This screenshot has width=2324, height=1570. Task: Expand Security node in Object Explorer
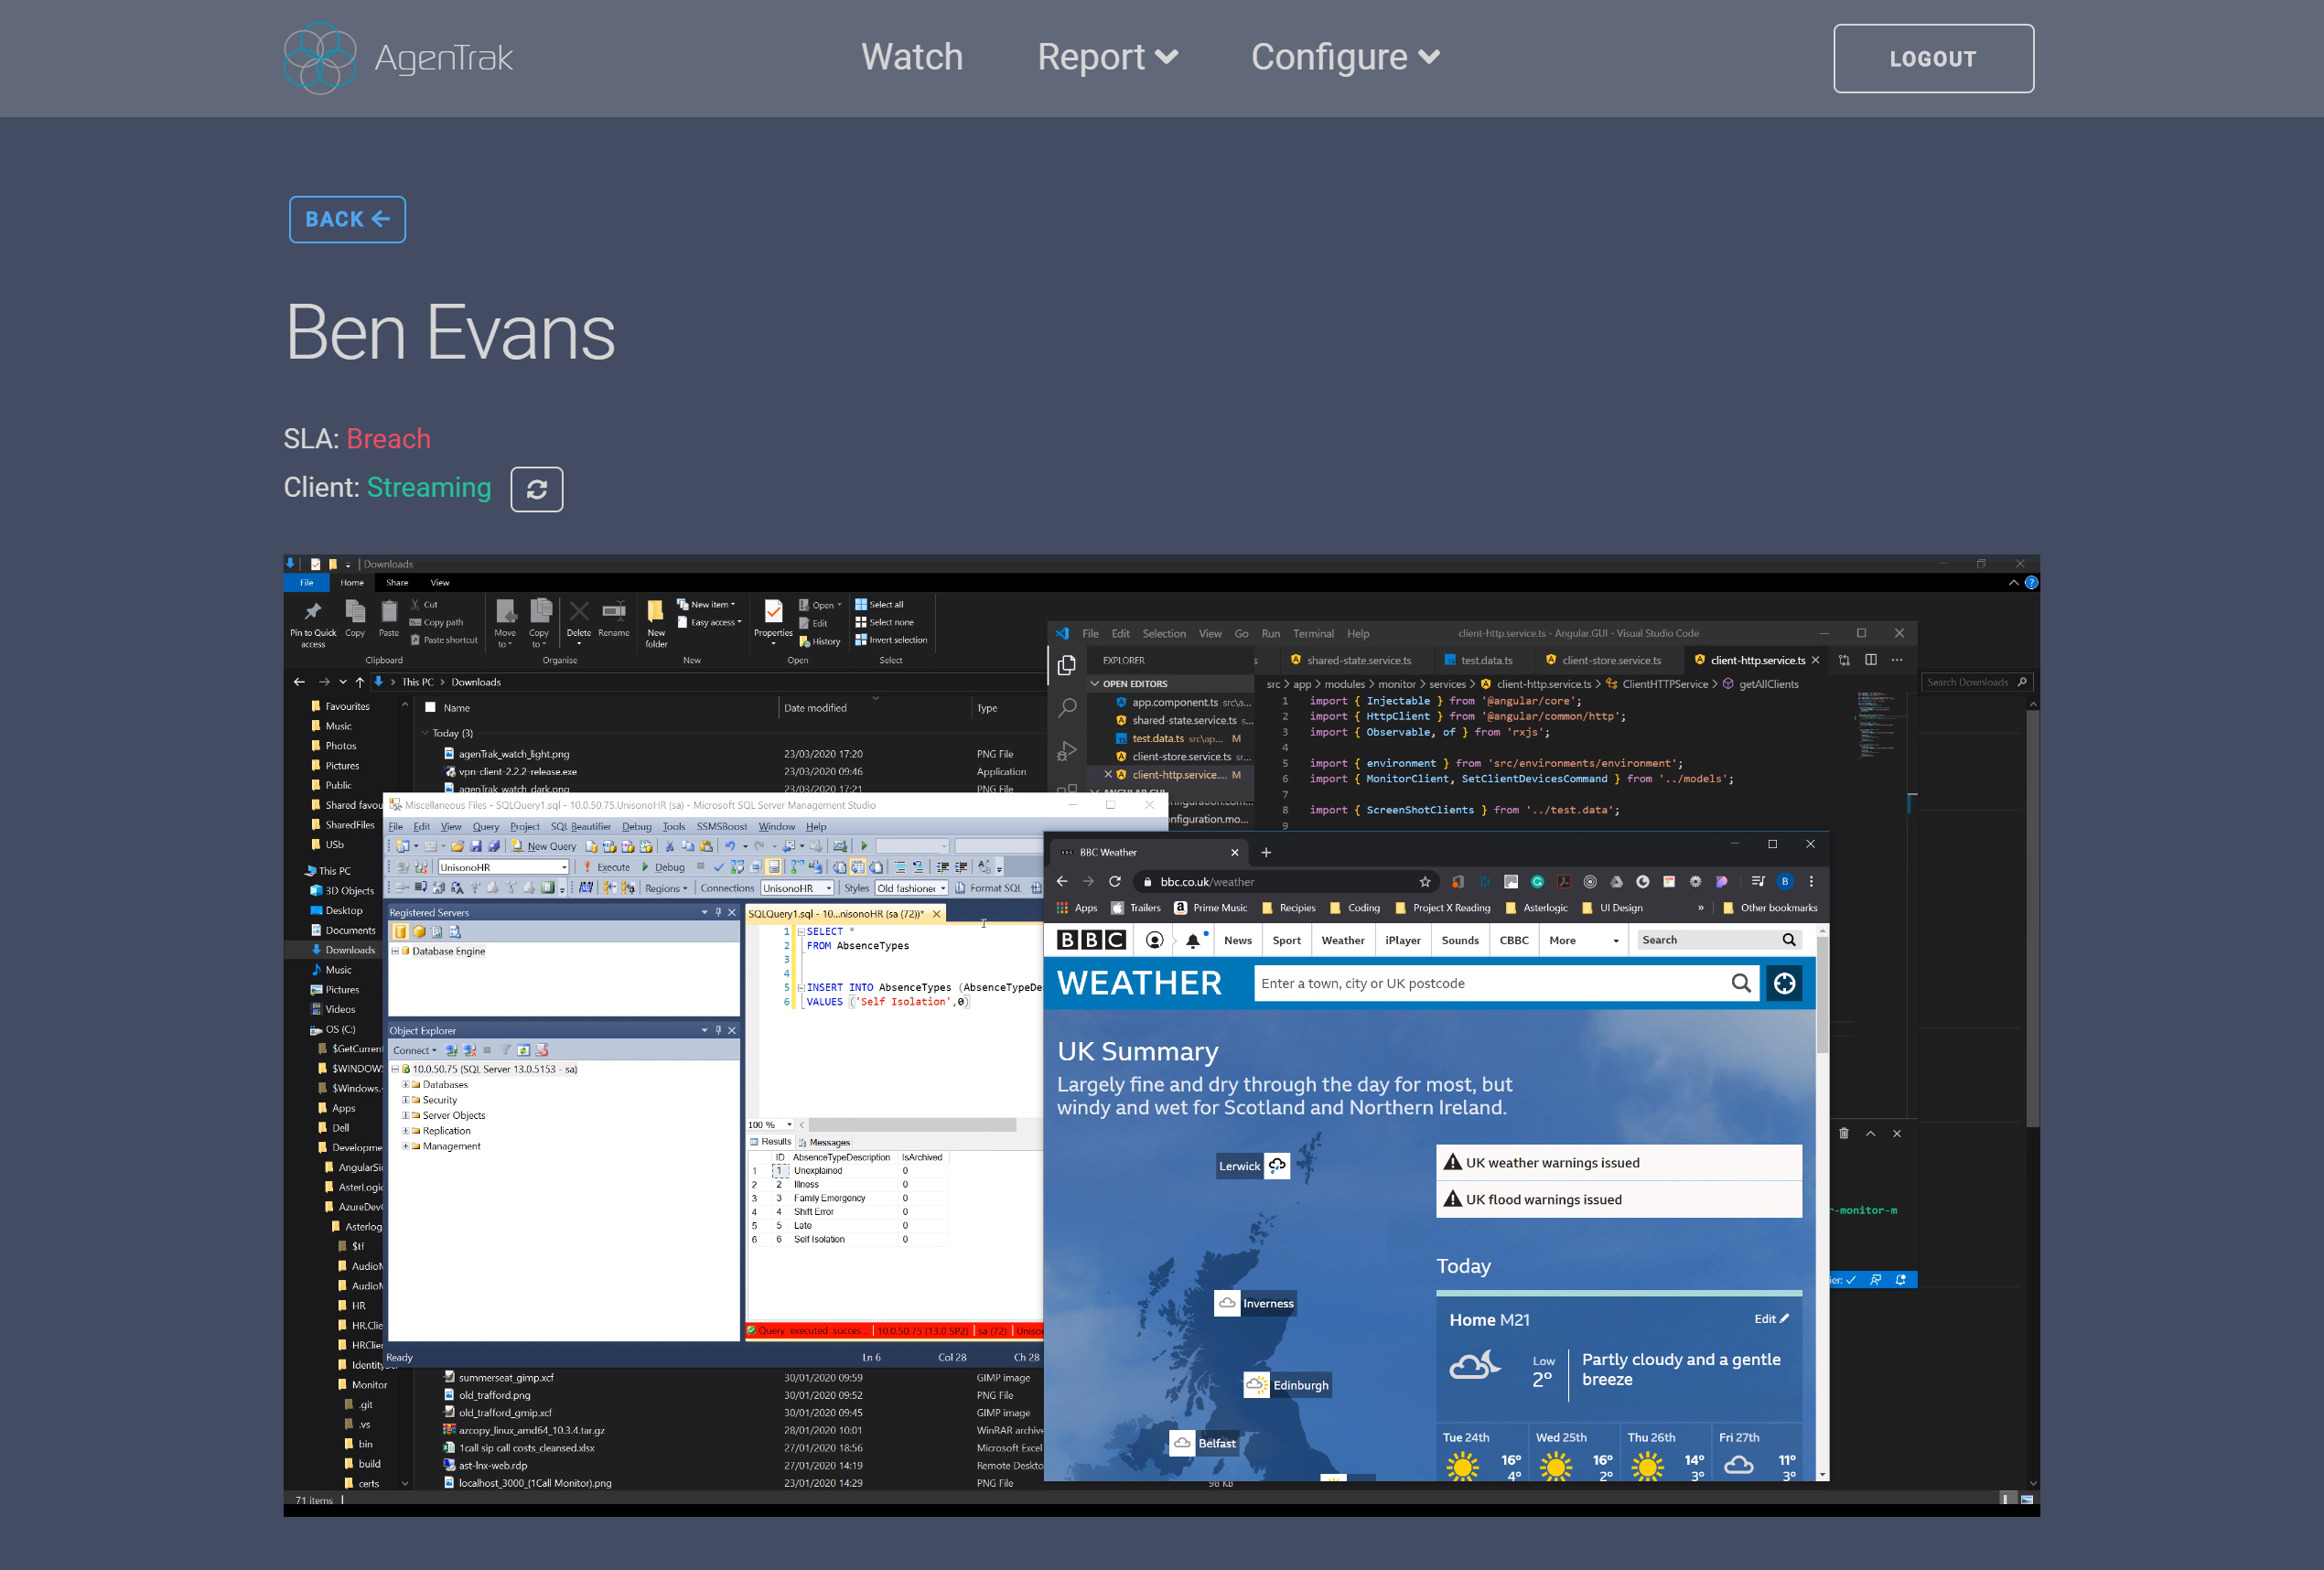405,1100
